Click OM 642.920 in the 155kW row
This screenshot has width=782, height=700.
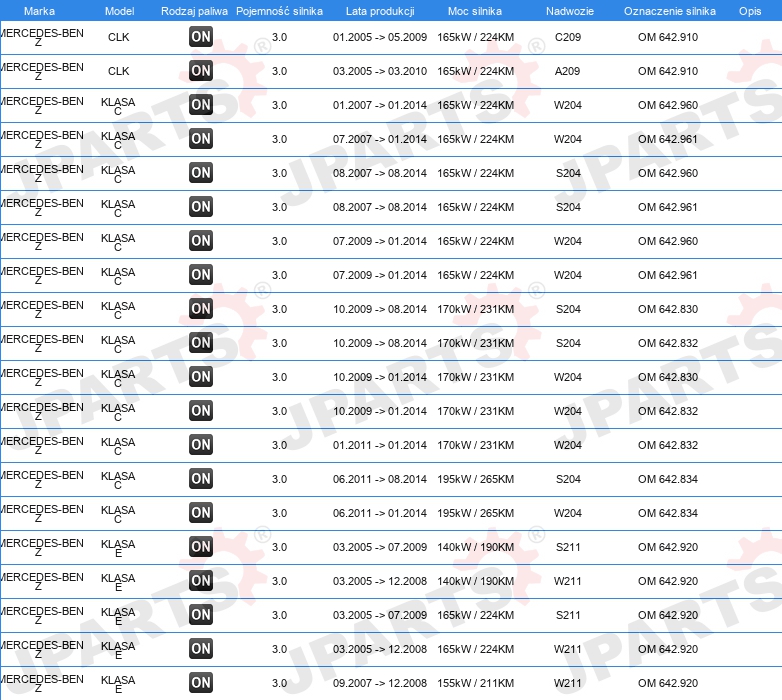tap(668, 683)
